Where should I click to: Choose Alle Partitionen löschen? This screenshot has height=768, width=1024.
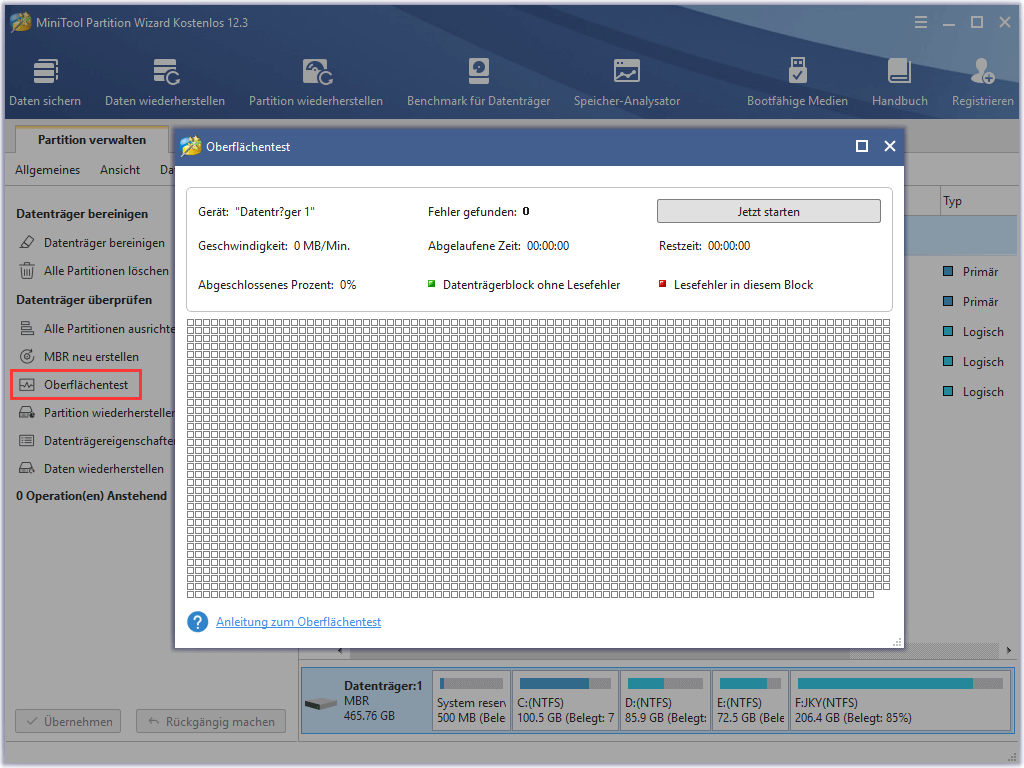(x=94, y=271)
